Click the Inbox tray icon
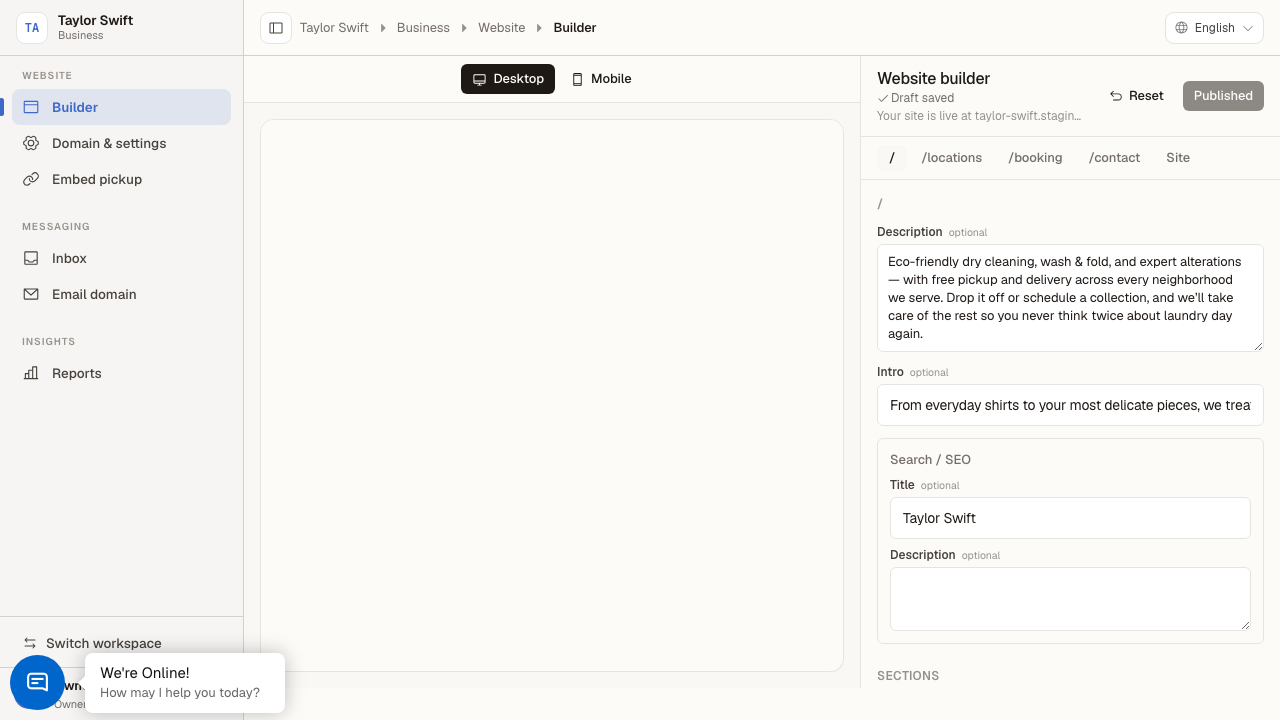Image resolution: width=1280 pixels, height=720 pixels. [x=31, y=258]
